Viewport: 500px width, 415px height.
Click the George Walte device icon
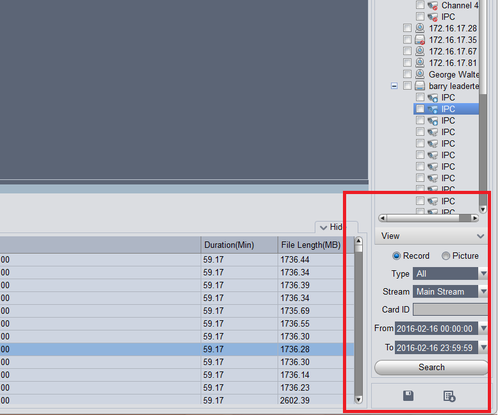click(x=420, y=74)
